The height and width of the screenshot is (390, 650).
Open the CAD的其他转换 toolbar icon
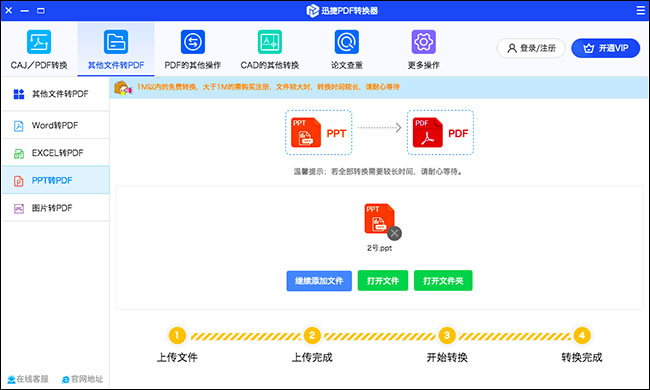pyautogui.click(x=269, y=42)
